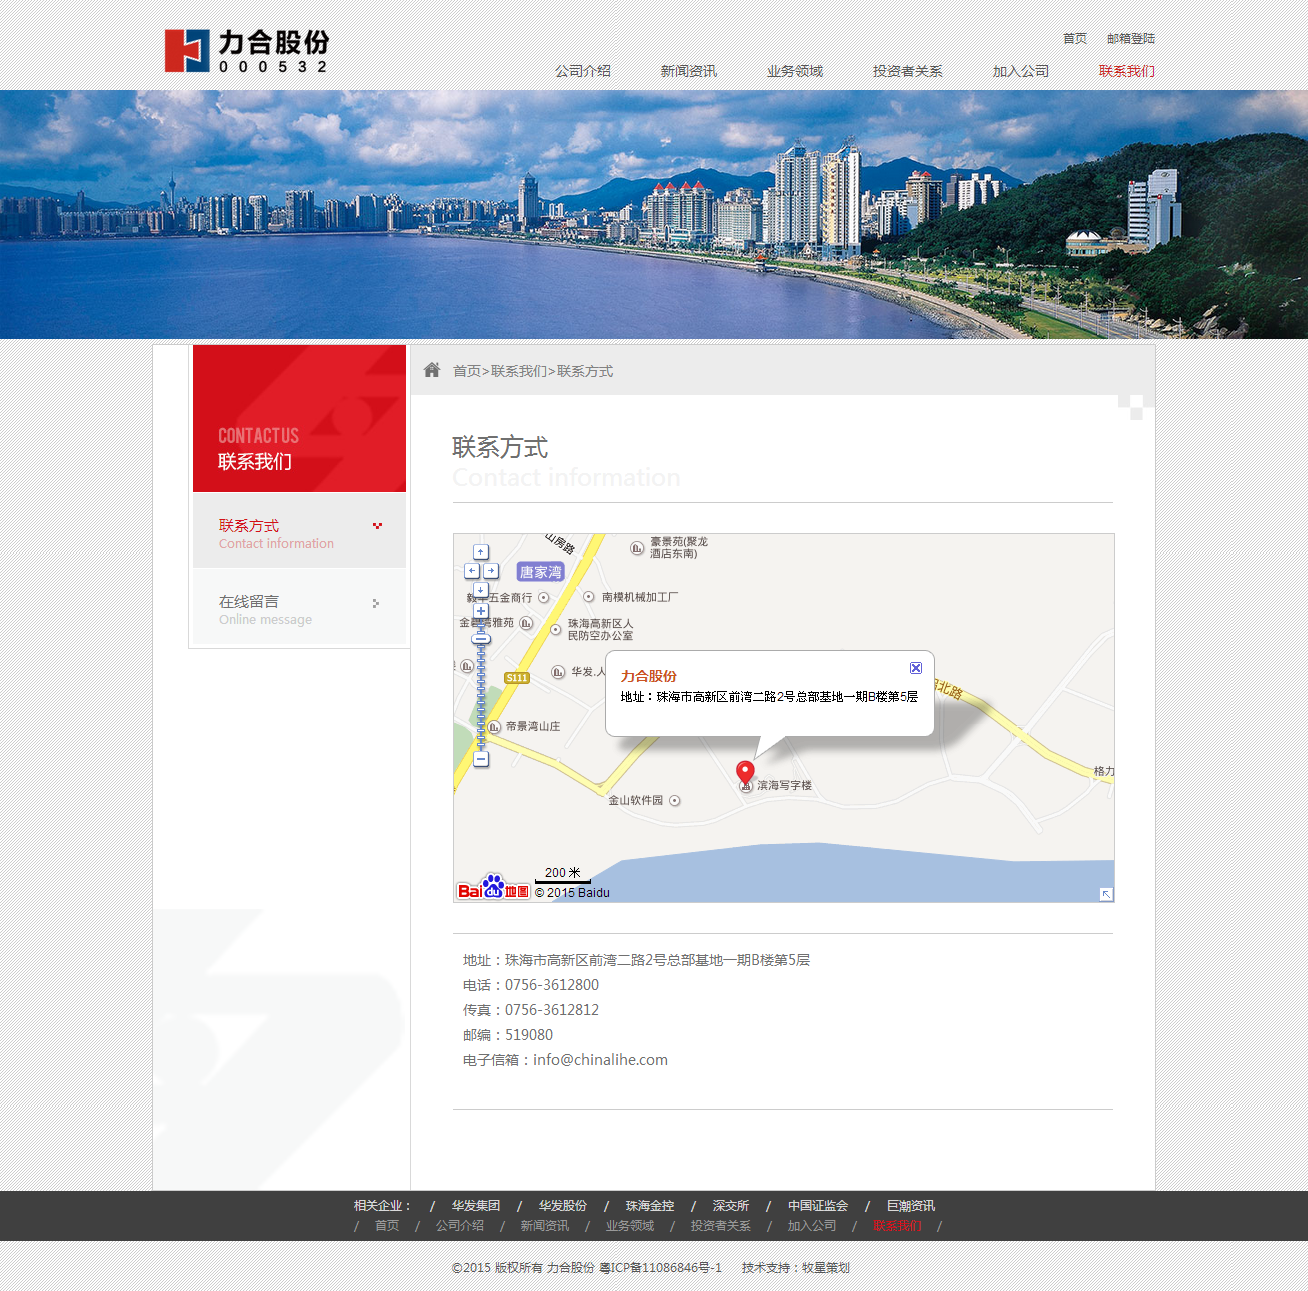
Task: Open the Baidu map logo link
Action: [x=493, y=888]
